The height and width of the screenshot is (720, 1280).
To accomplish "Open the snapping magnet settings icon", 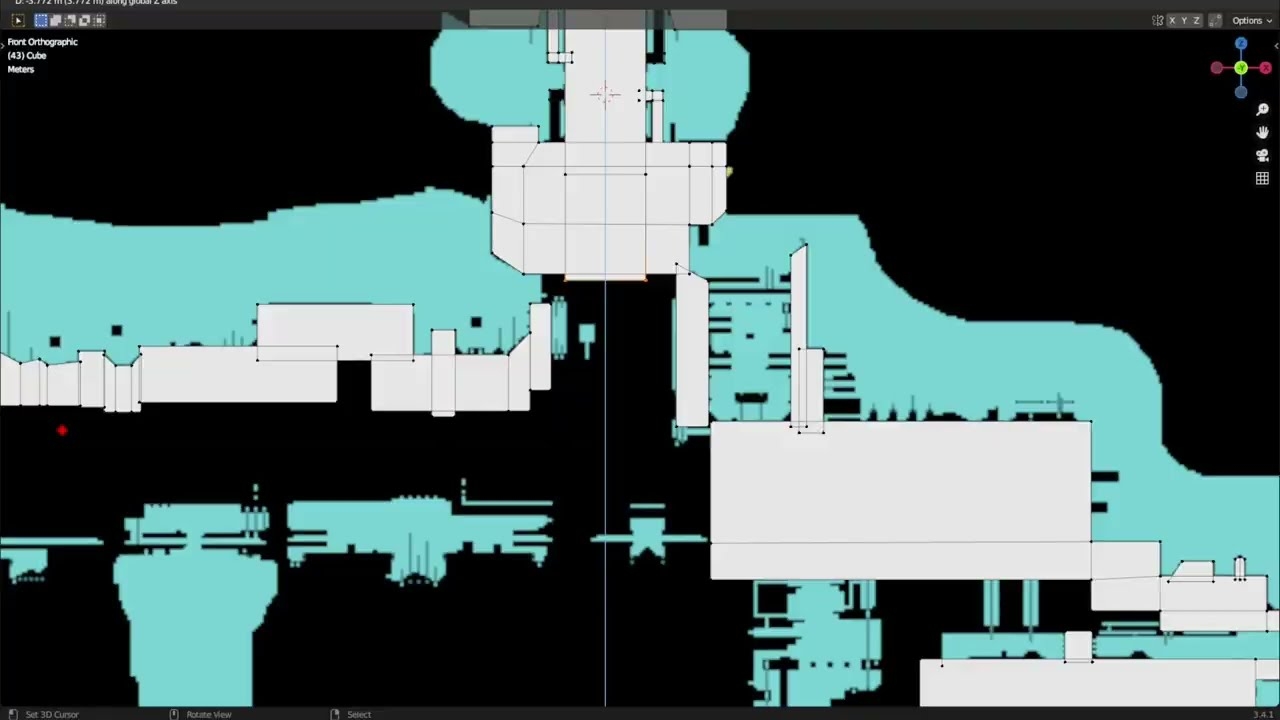I will pyautogui.click(x=85, y=20).
